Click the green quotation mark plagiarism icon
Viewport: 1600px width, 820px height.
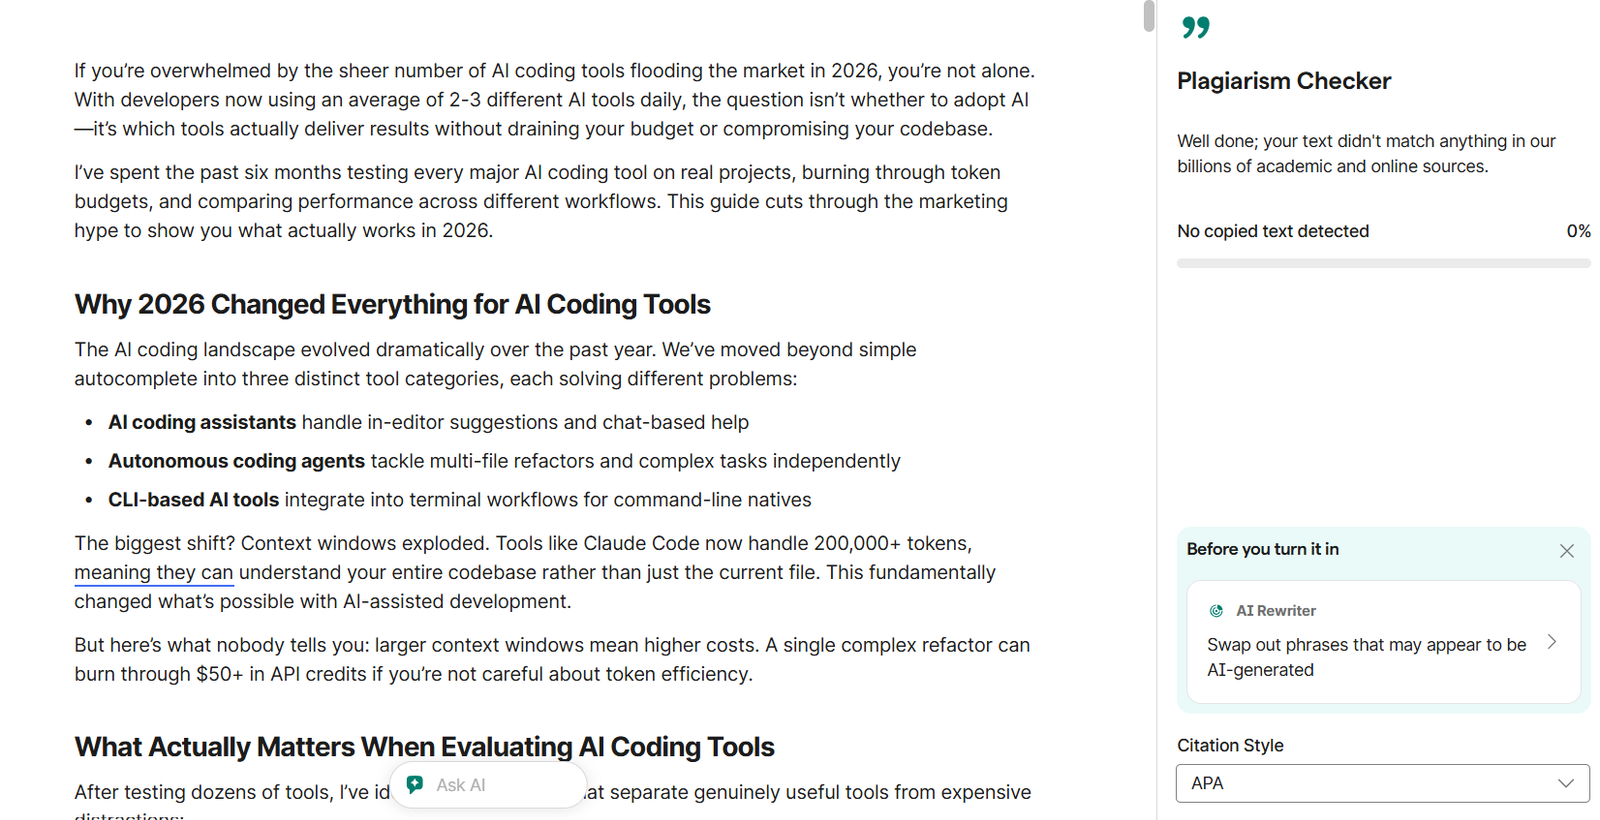point(1195,27)
